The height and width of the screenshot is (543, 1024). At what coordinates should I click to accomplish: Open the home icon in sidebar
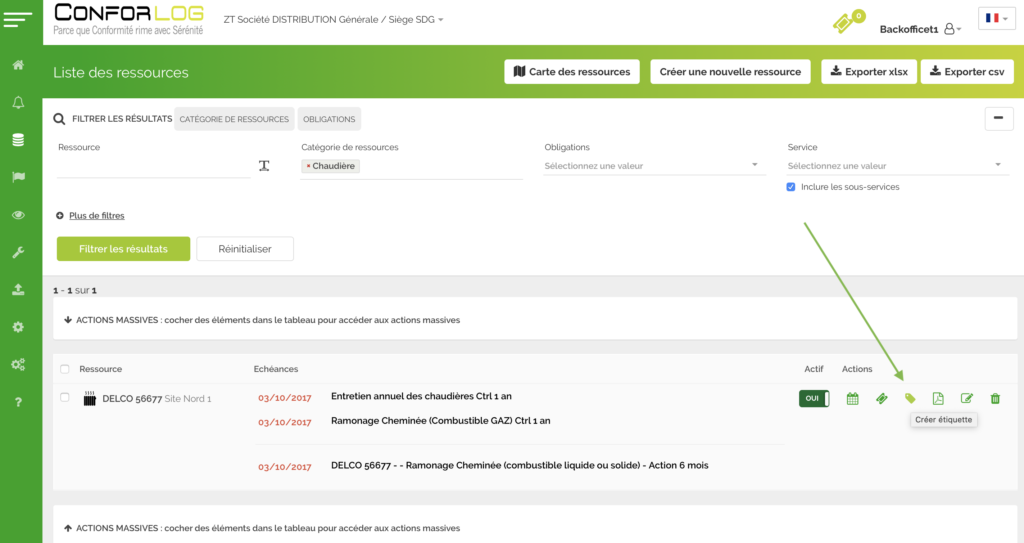point(18,65)
